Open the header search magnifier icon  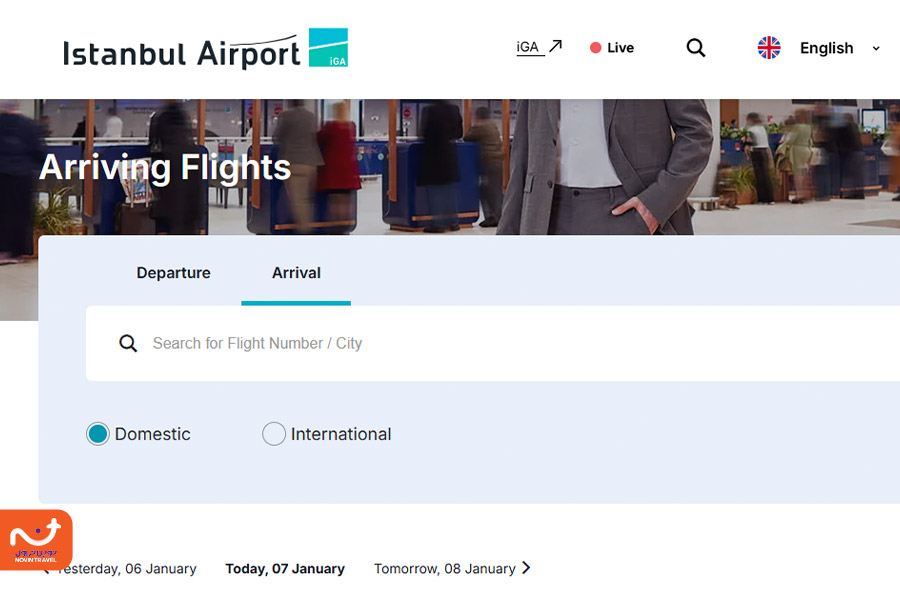696,48
